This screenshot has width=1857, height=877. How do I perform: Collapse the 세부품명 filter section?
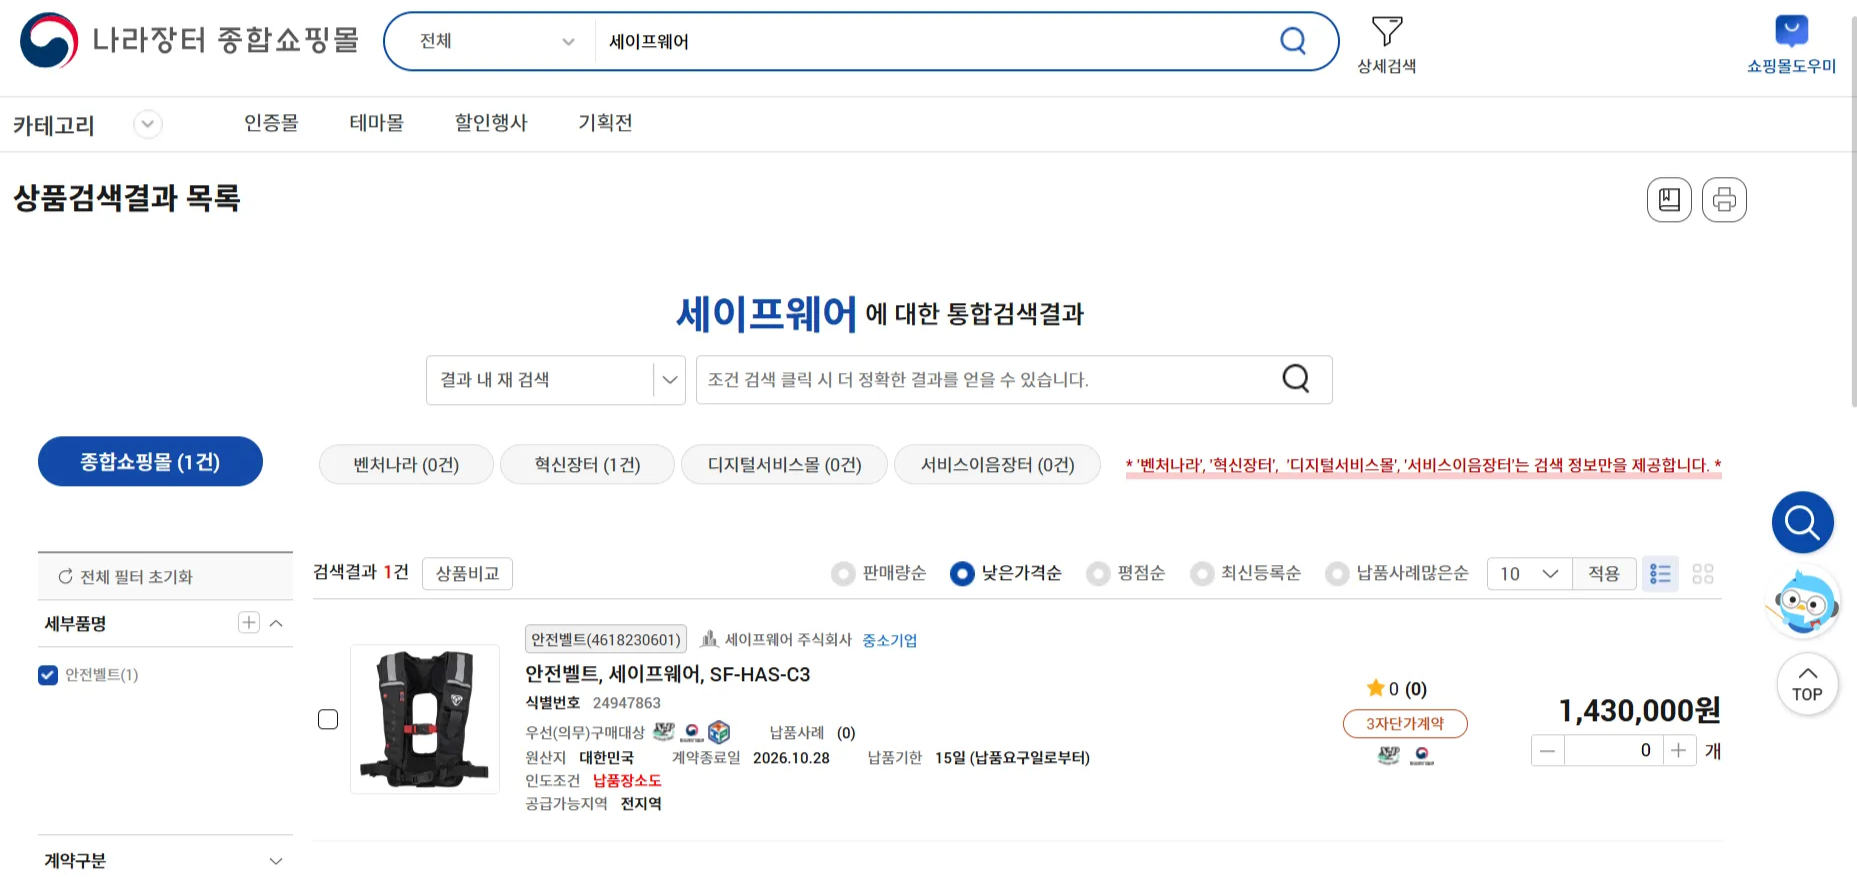tap(277, 623)
